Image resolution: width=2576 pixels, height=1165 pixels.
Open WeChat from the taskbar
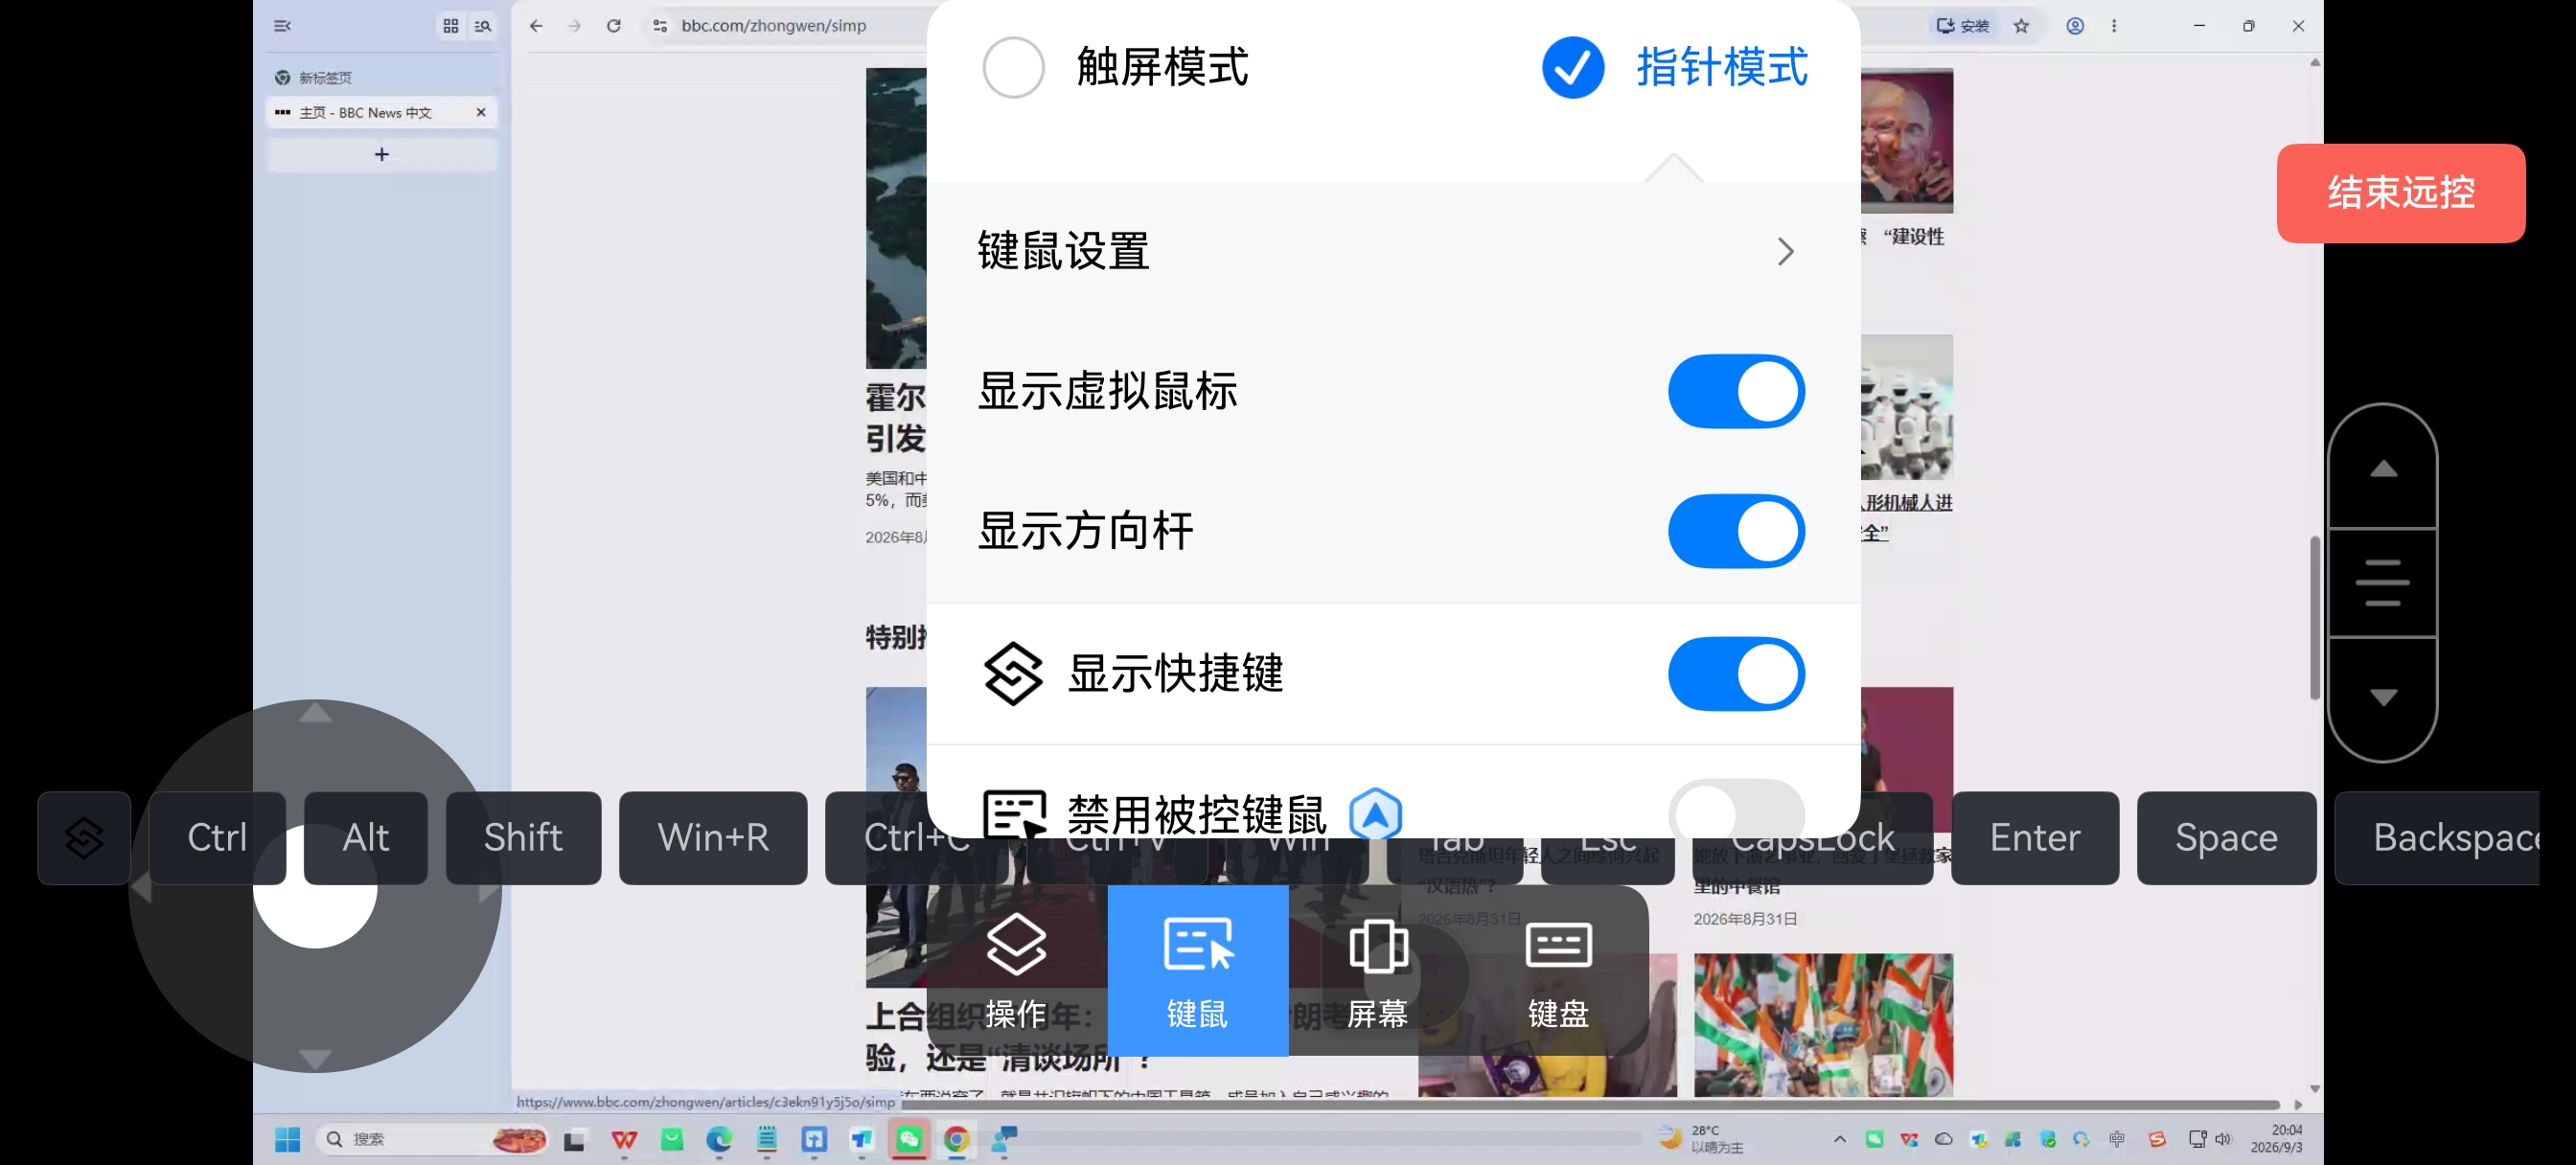pos(909,1139)
